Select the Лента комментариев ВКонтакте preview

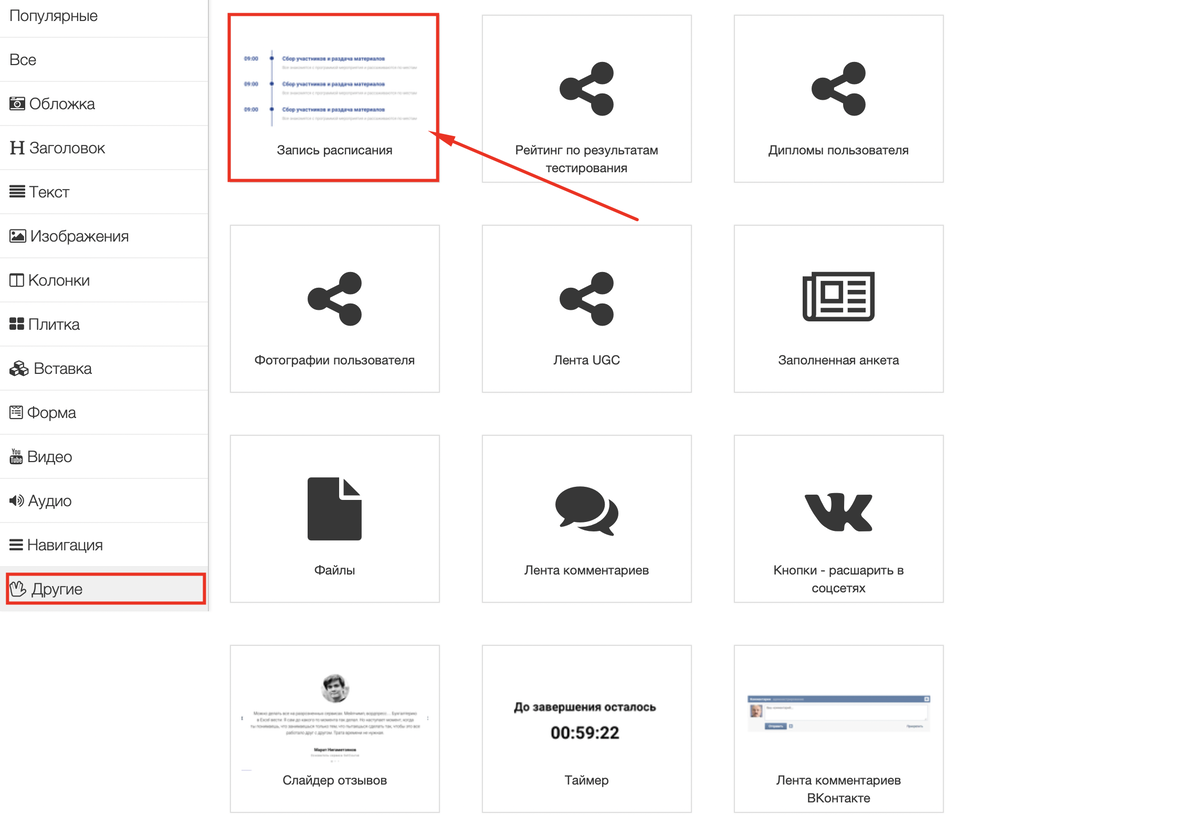tap(838, 714)
